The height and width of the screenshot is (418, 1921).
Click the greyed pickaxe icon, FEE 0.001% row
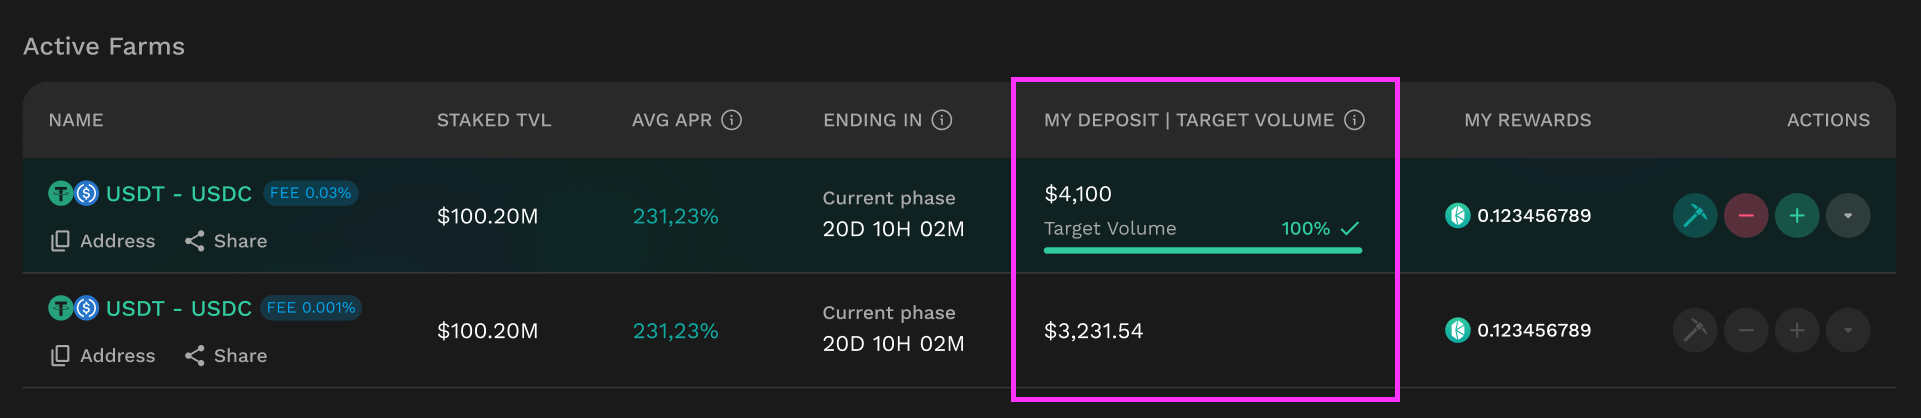(x=1695, y=330)
